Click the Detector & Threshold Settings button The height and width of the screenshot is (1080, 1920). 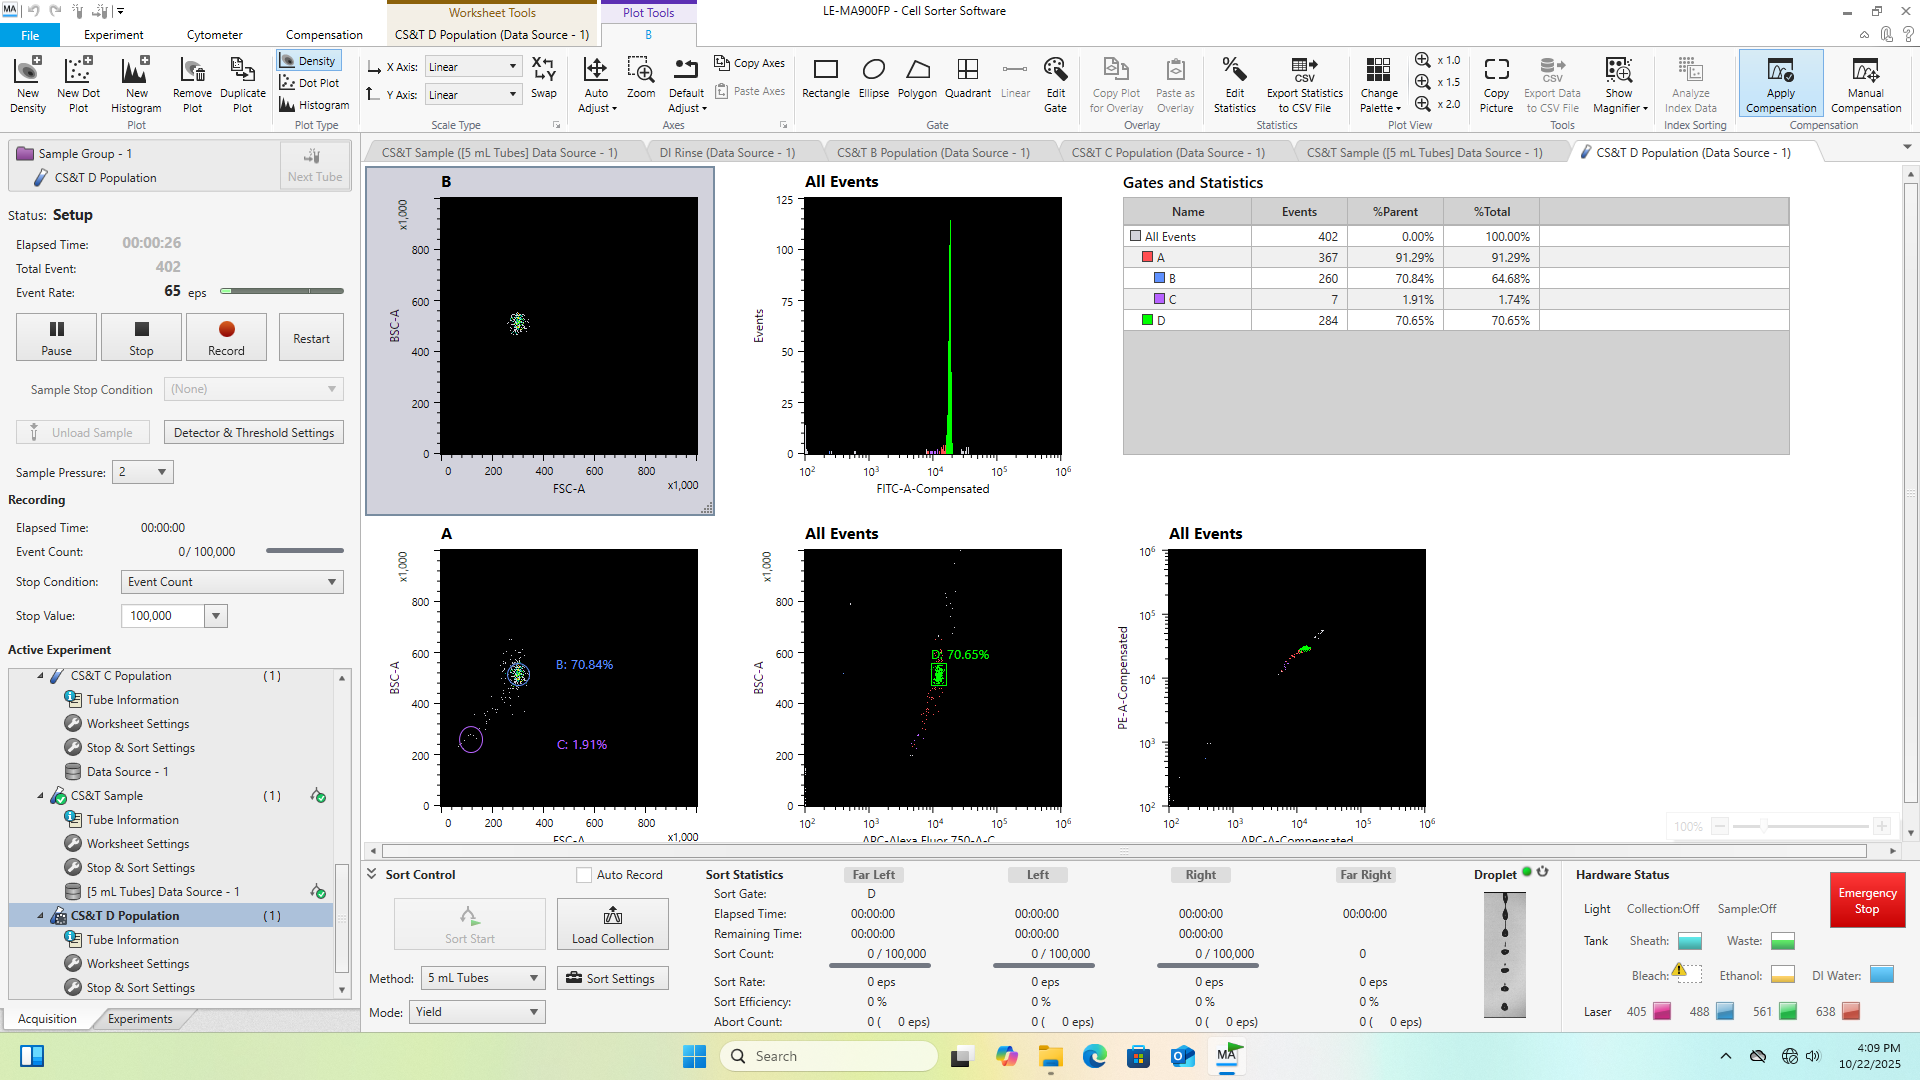254,433
